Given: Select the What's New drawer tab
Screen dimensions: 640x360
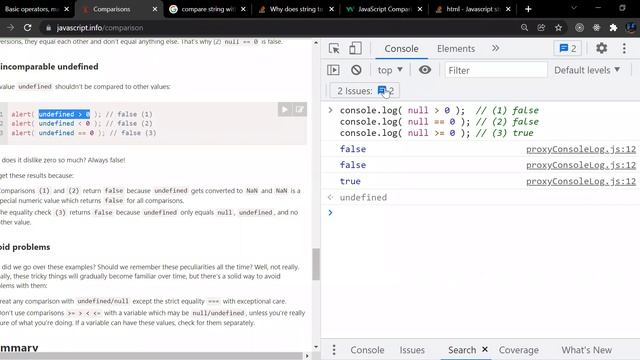Looking at the screenshot, I should coord(586,350).
